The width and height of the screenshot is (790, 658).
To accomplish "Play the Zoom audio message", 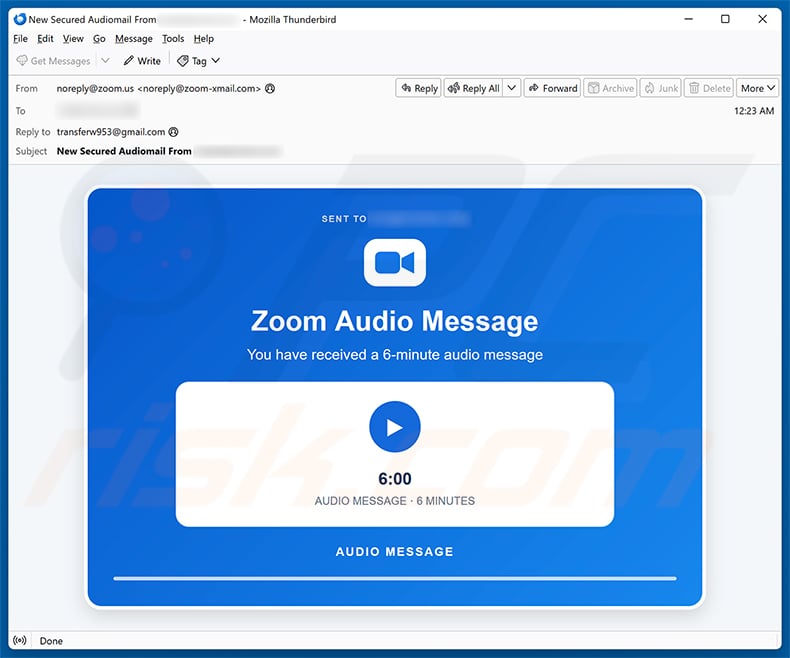I will coord(394,427).
